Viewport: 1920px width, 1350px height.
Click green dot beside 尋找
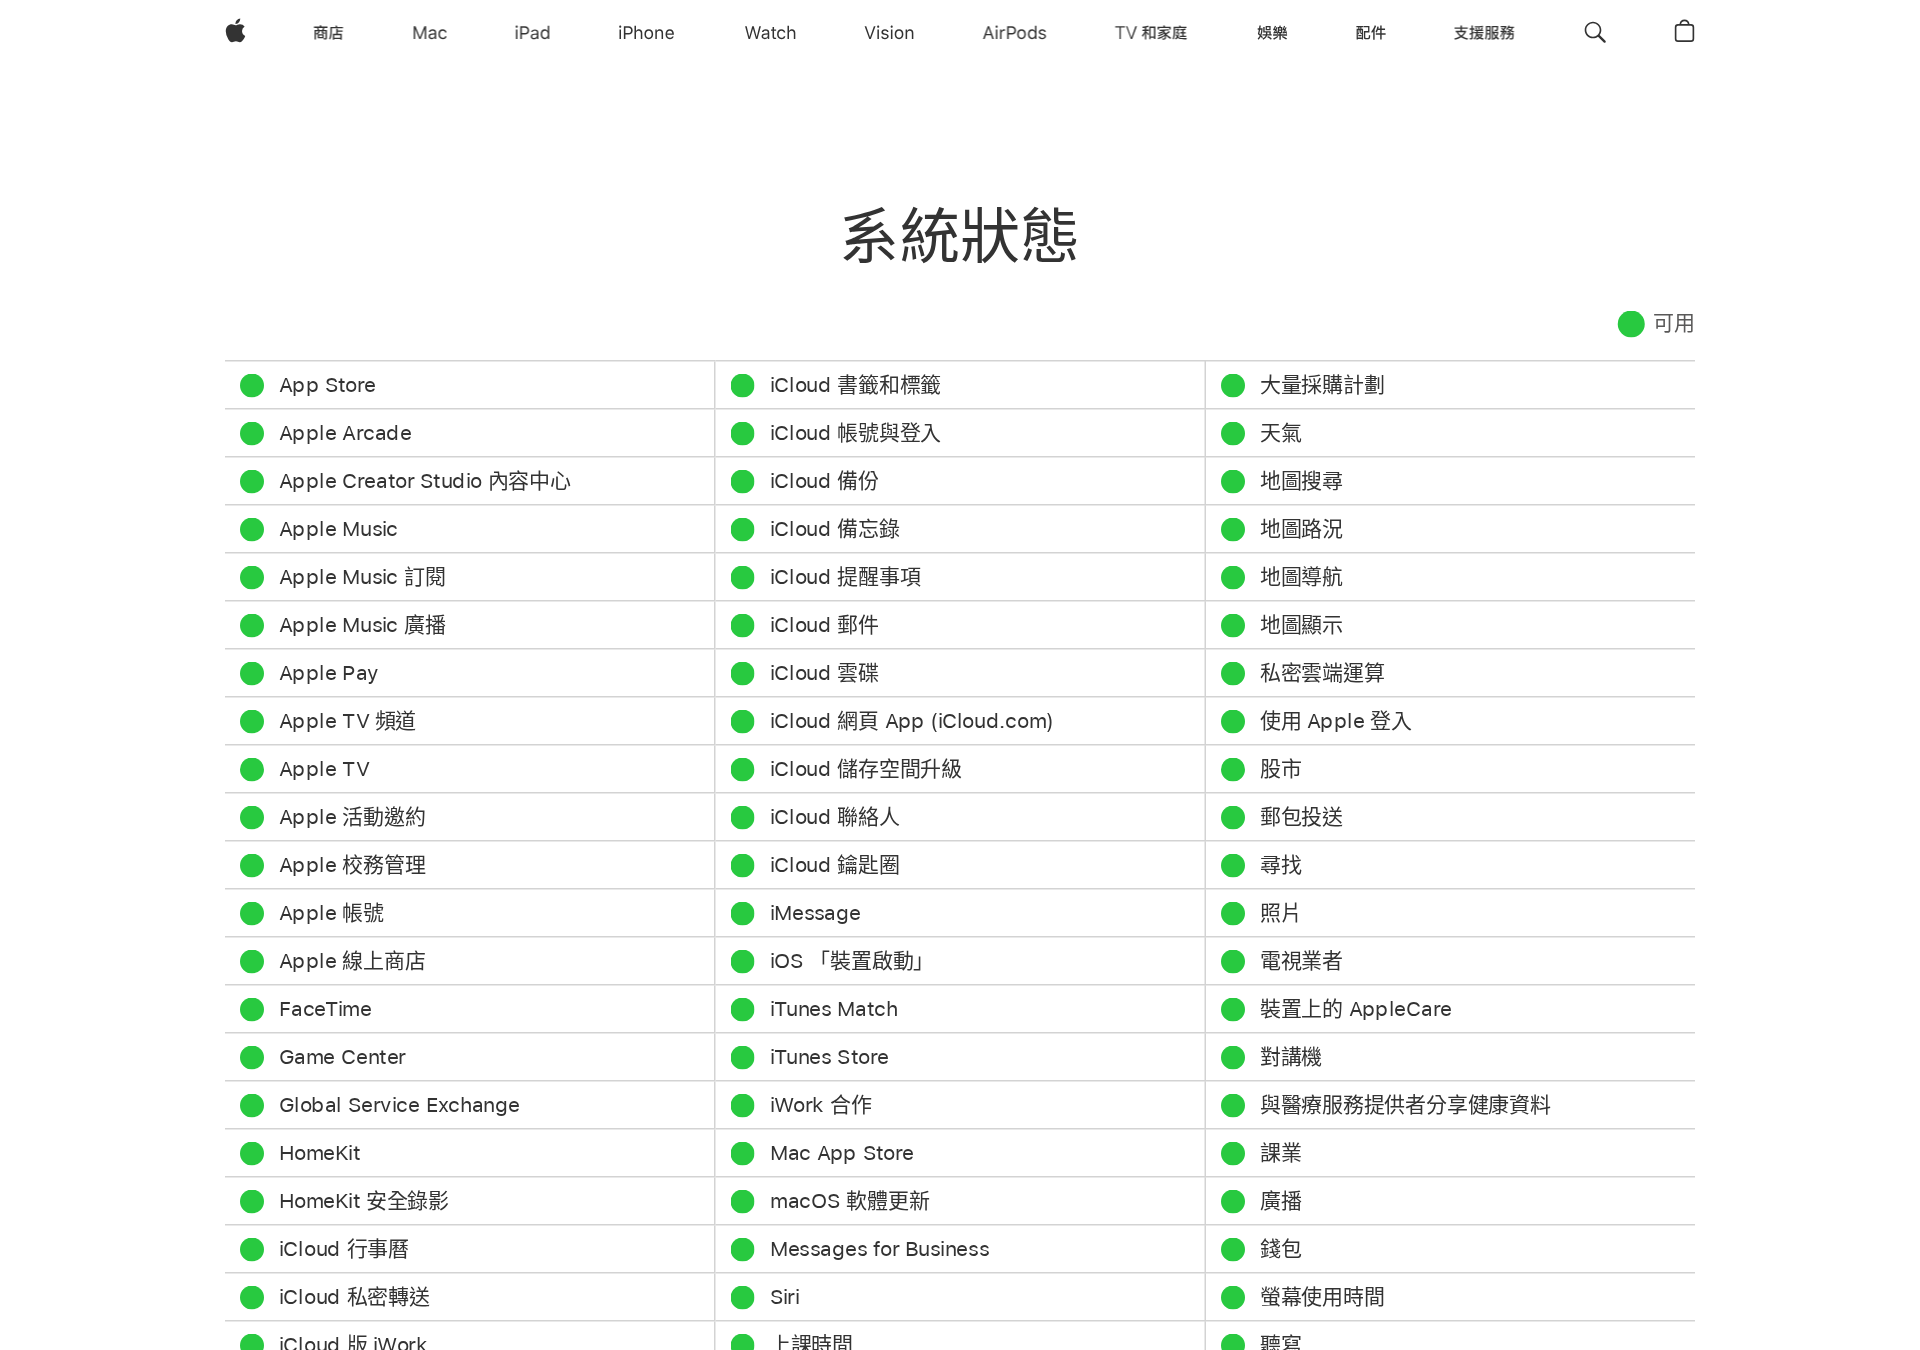click(1233, 865)
